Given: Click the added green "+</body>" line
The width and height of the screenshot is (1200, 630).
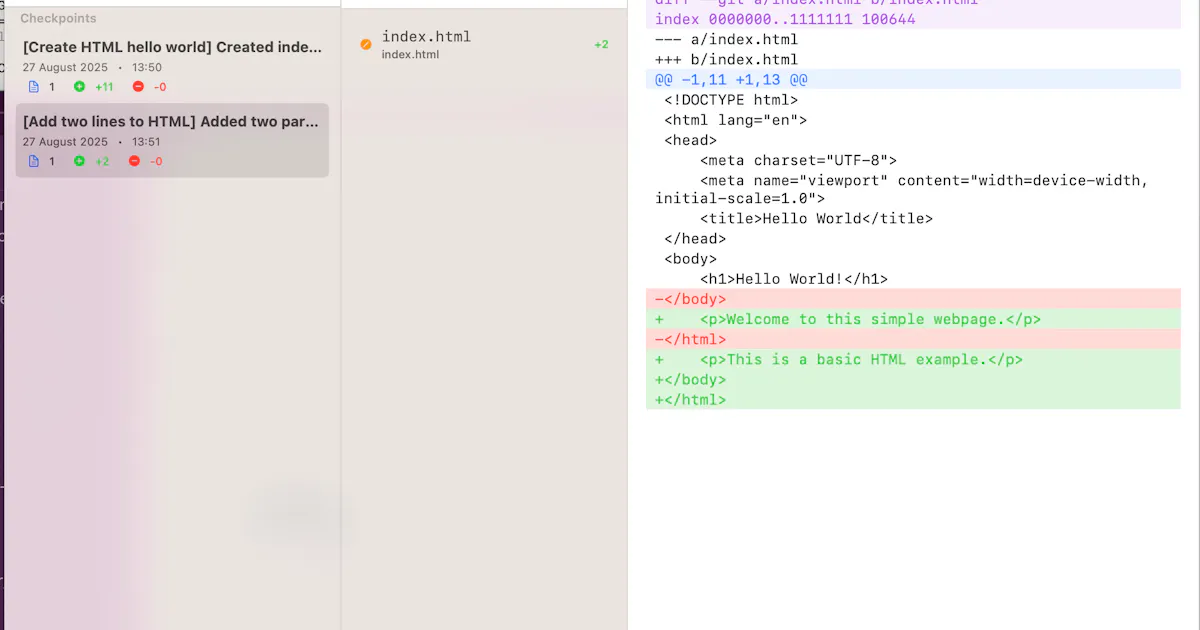Looking at the screenshot, I should click(913, 379).
